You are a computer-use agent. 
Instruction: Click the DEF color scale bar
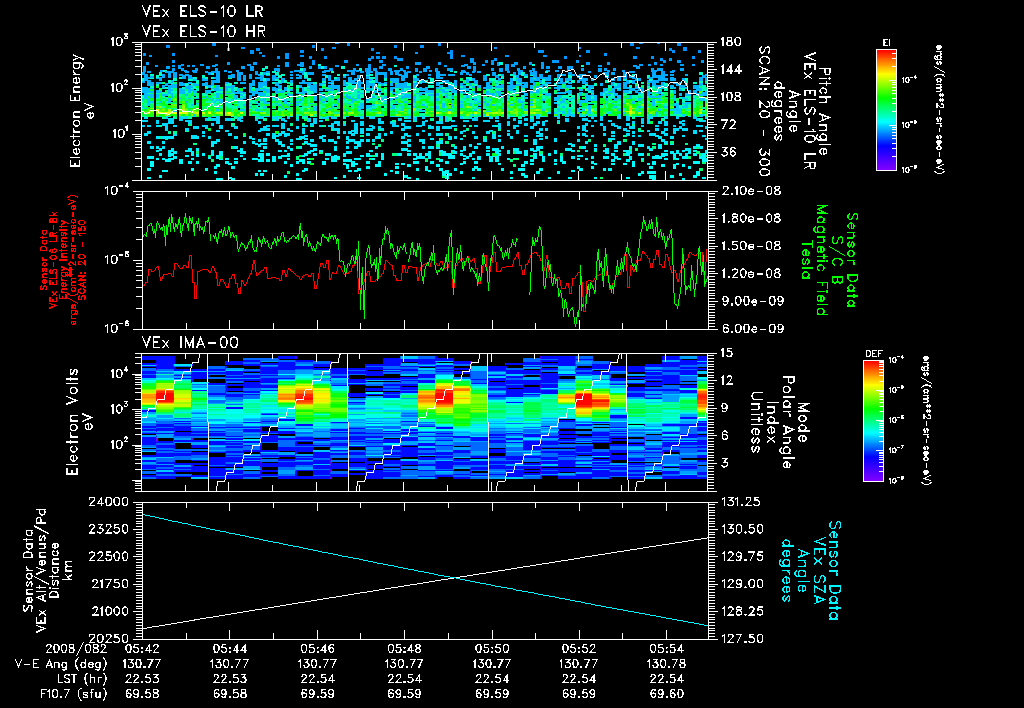pos(874,420)
